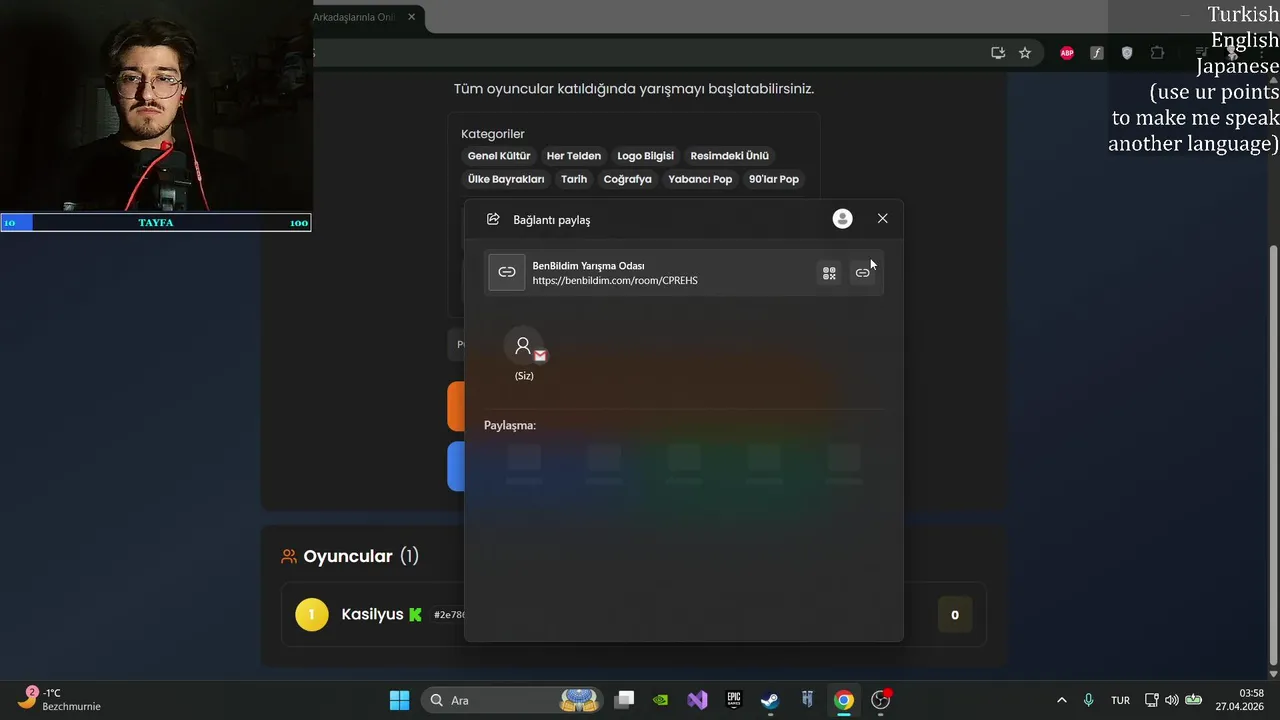
Task: Open network settings tray icon
Action: click(1152, 700)
